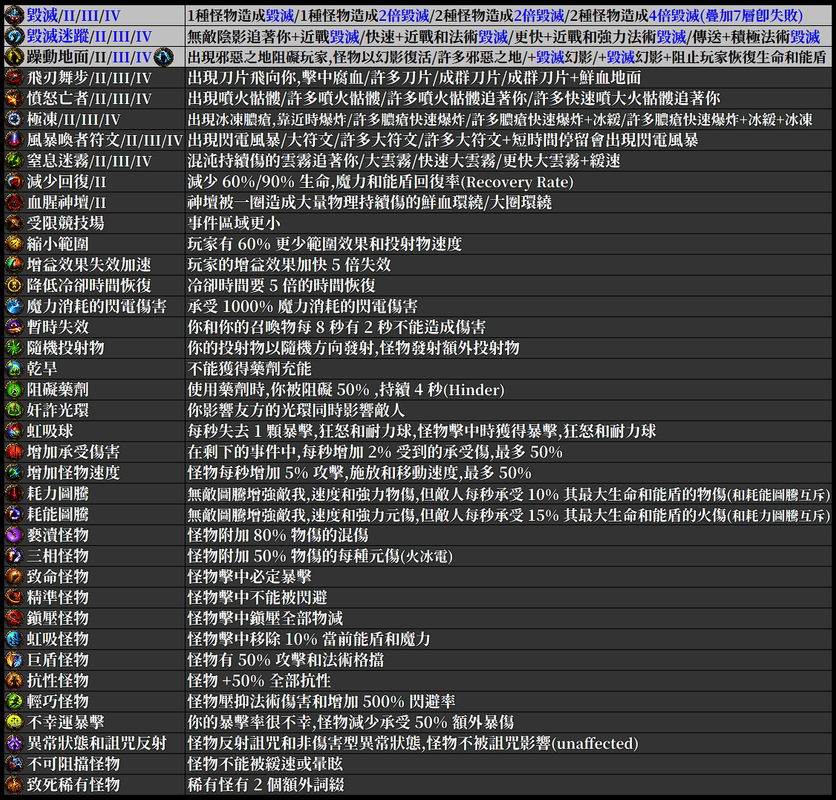Click the 虹吸怪物 icon
Image resolution: width=836 pixels, height=800 pixels.
pyautogui.click(x=14, y=639)
